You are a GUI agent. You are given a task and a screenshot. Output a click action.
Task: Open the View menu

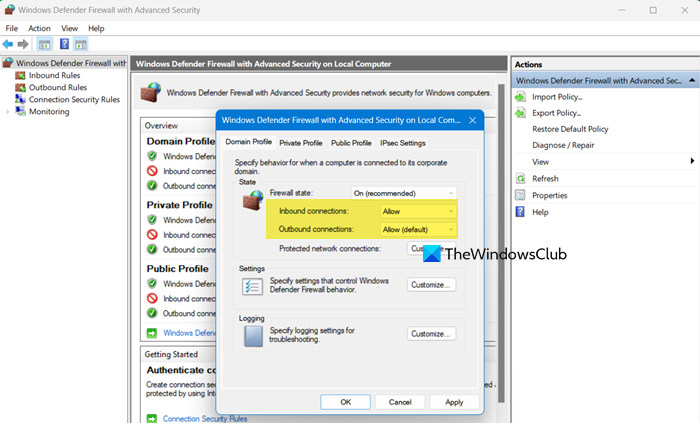[69, 28]
